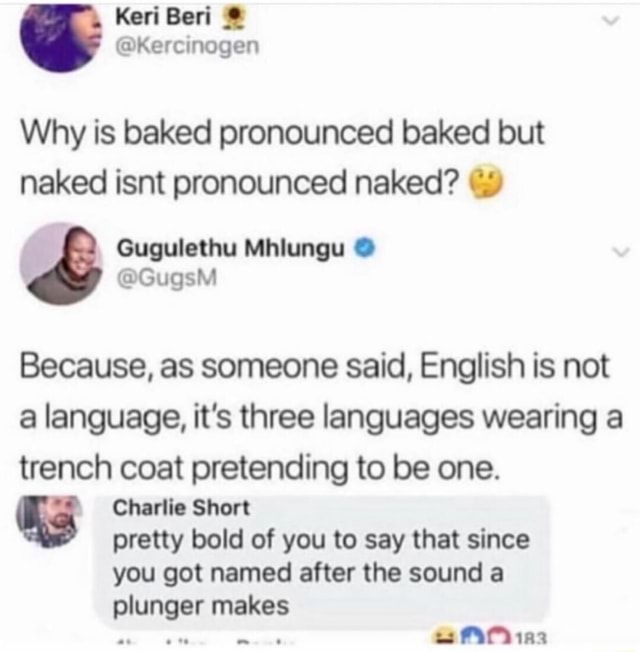Open the @Kercinogen handle link
640x652 pixels.
pos(187,45)
